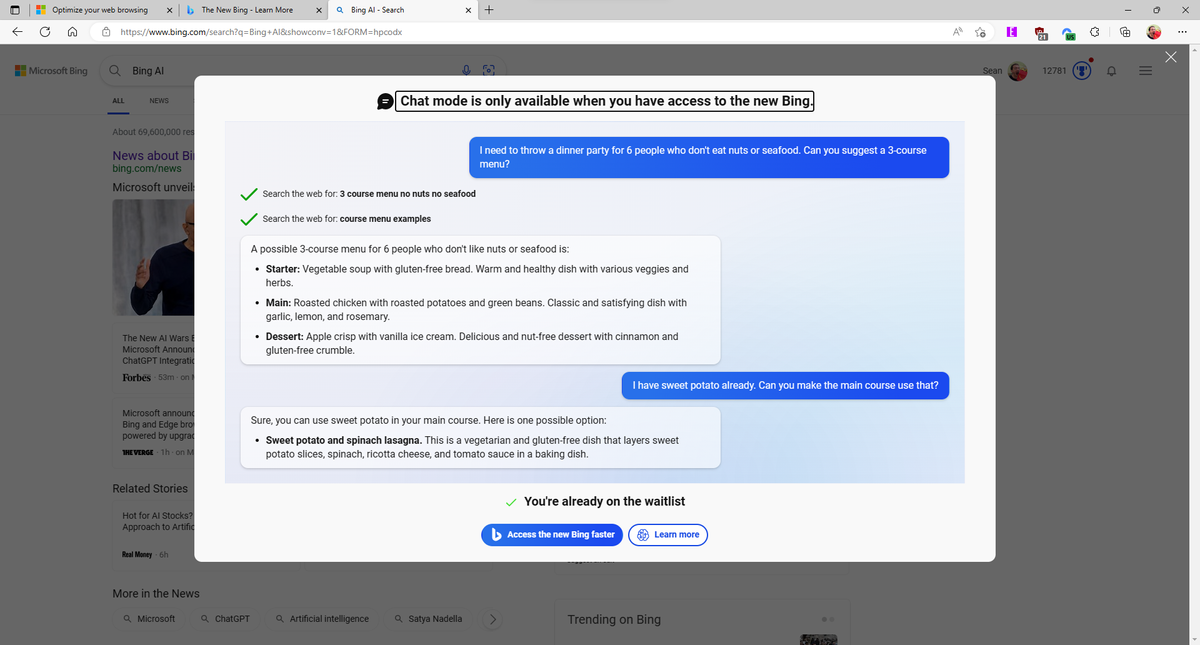Click the Starter vegetable soup bullet
This screenshot has height=645, width=1200.
pos(476,276)
